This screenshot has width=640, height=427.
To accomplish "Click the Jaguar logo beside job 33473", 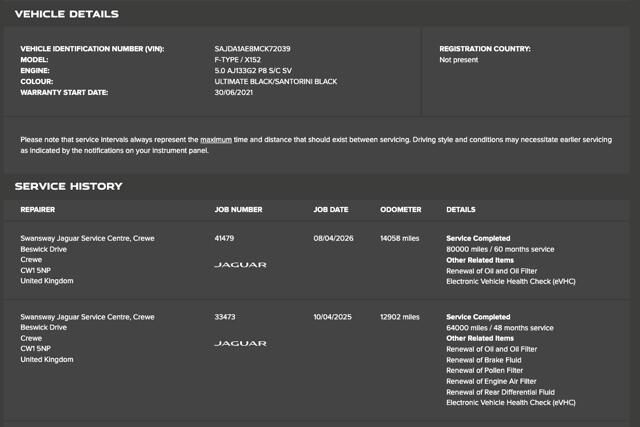I will tap(240, 344).
